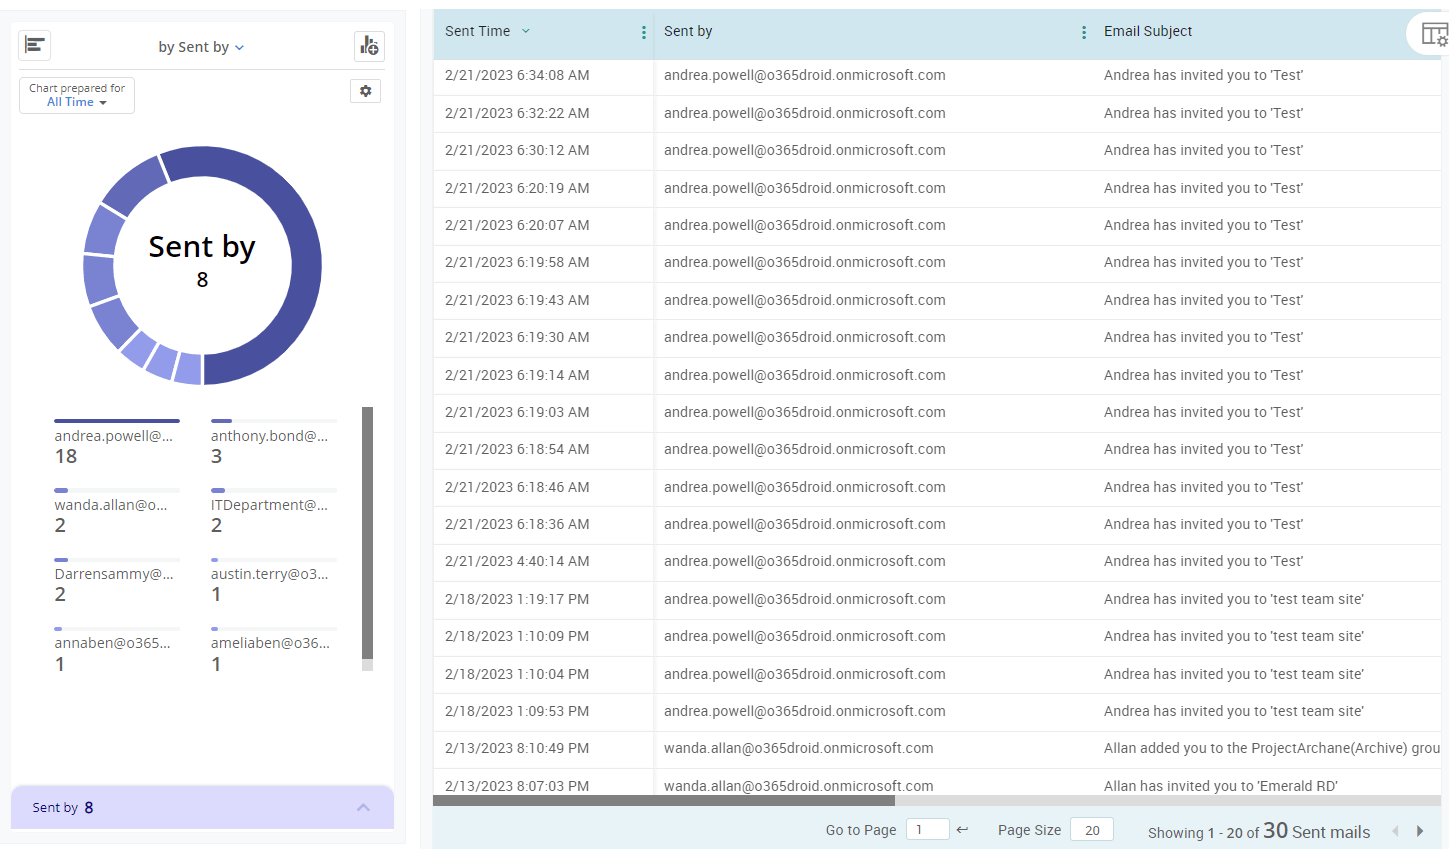1449x849 pixels.
Task: Open the chart list panel icon
Action: pos(34,44)
